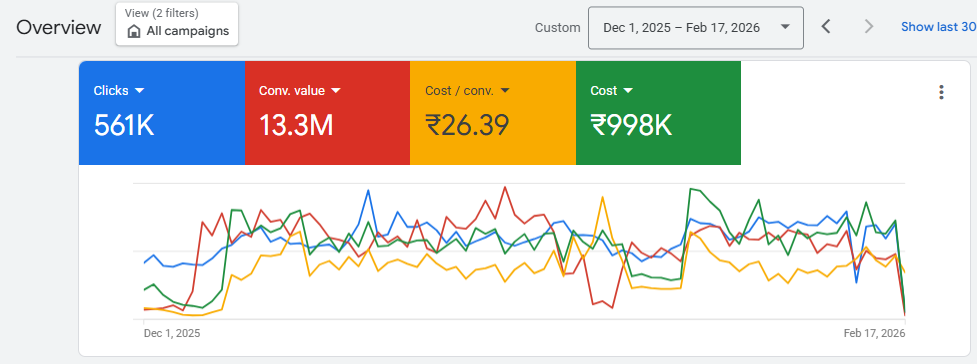Screen dimensions: 977x364
Task: Go to next date period arrow
Action: coord(869,27)
